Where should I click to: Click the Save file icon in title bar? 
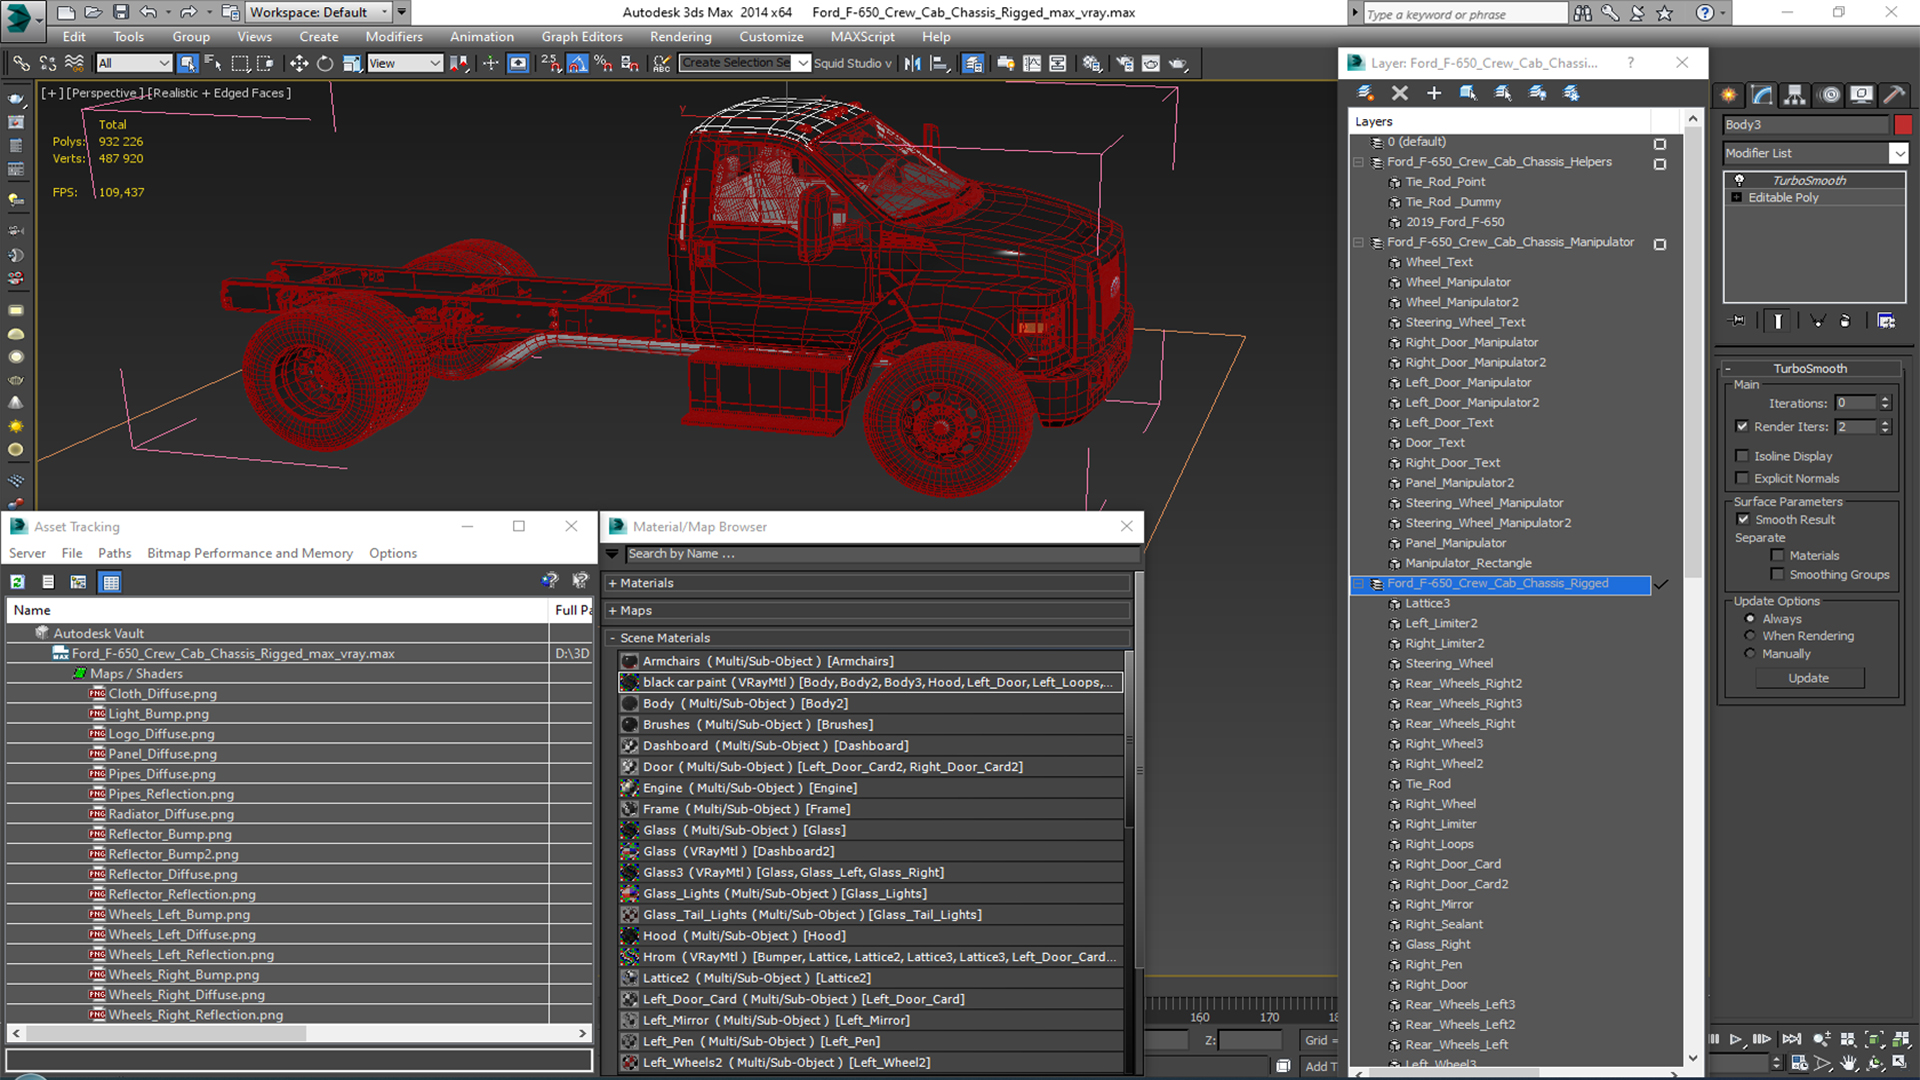click(120, 12)
